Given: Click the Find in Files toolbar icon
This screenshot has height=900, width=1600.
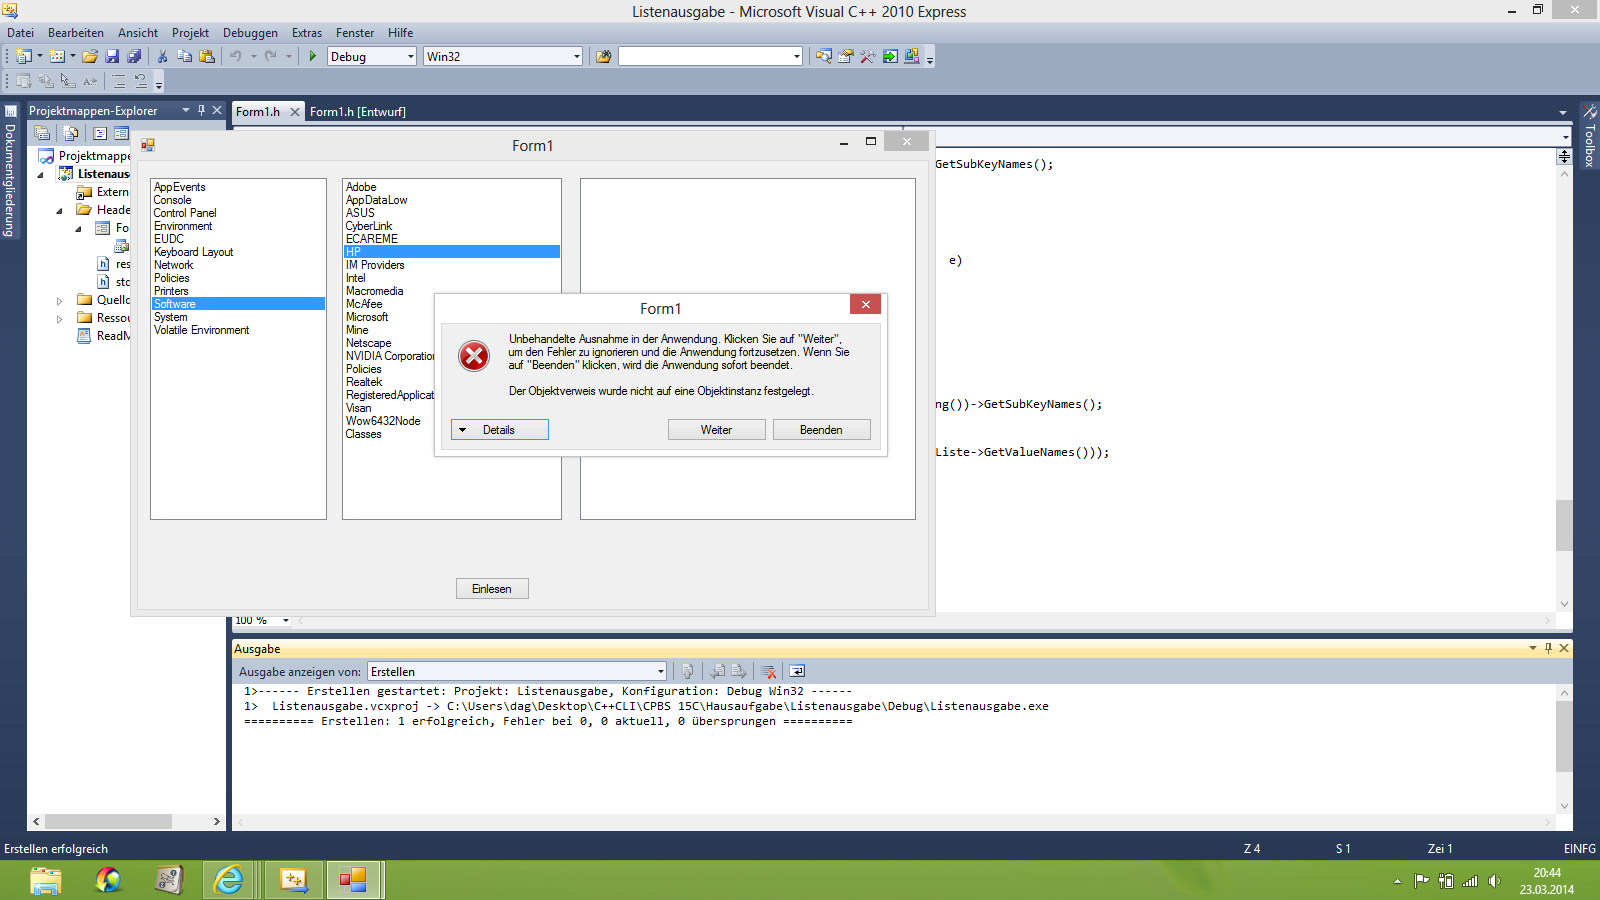Looking at the screenshot, I should [x=603, y=56].
